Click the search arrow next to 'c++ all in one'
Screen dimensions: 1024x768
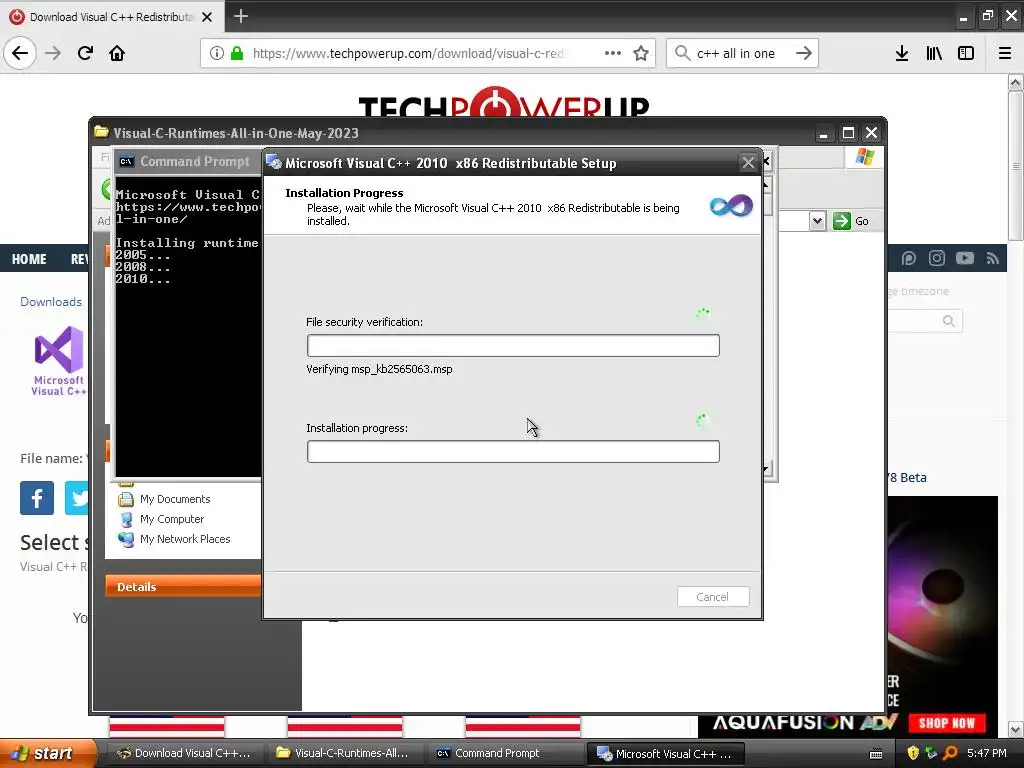click(804, 53)
